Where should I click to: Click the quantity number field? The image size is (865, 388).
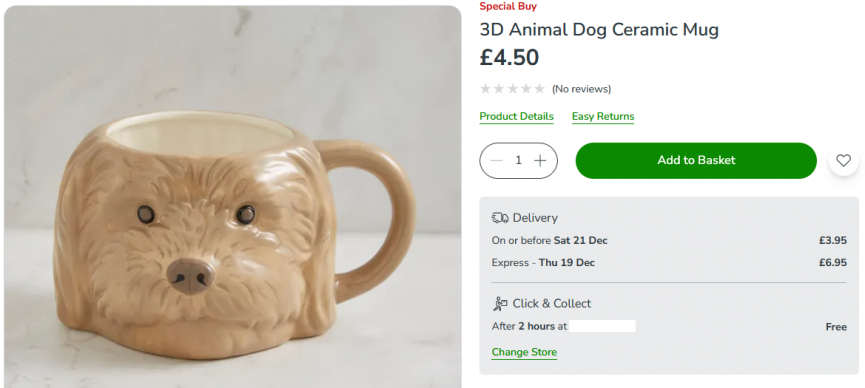pos(518,161)
